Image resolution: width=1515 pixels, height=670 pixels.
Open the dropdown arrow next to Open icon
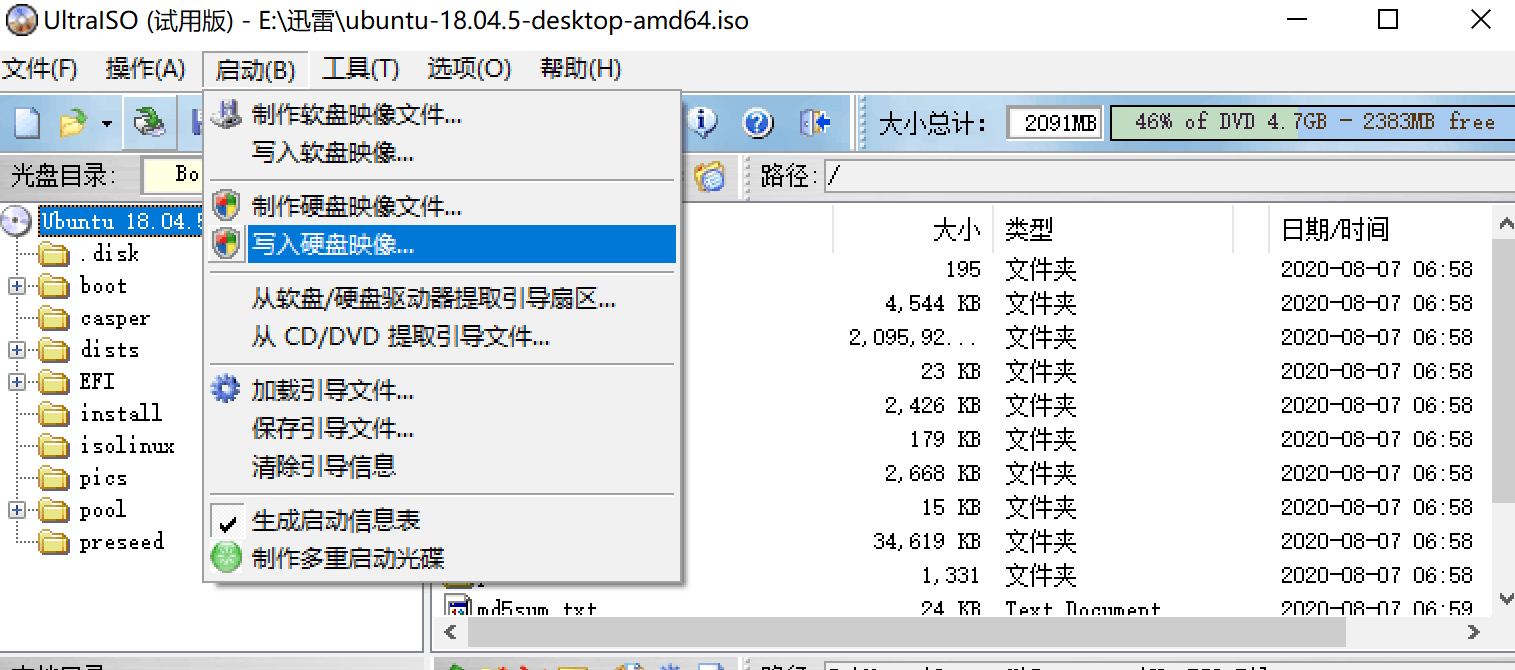(106, 124)
